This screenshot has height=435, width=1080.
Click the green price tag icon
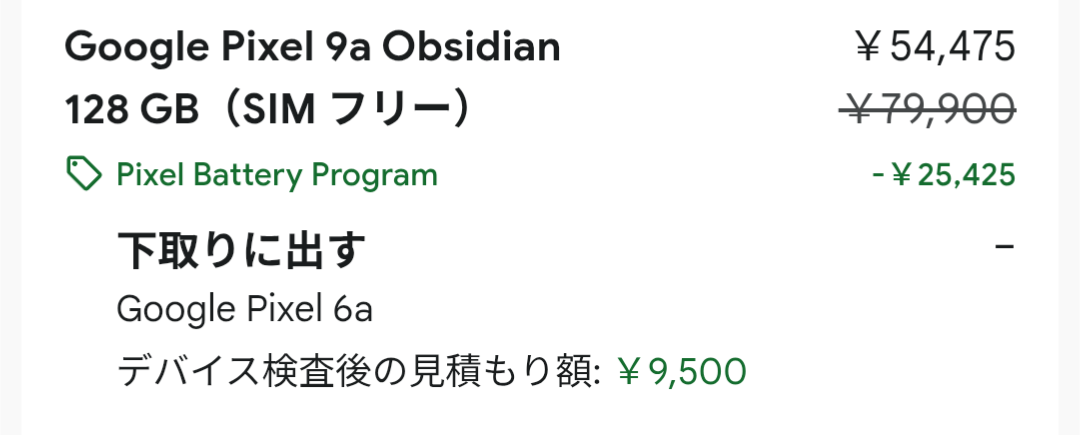coord(84,175)
